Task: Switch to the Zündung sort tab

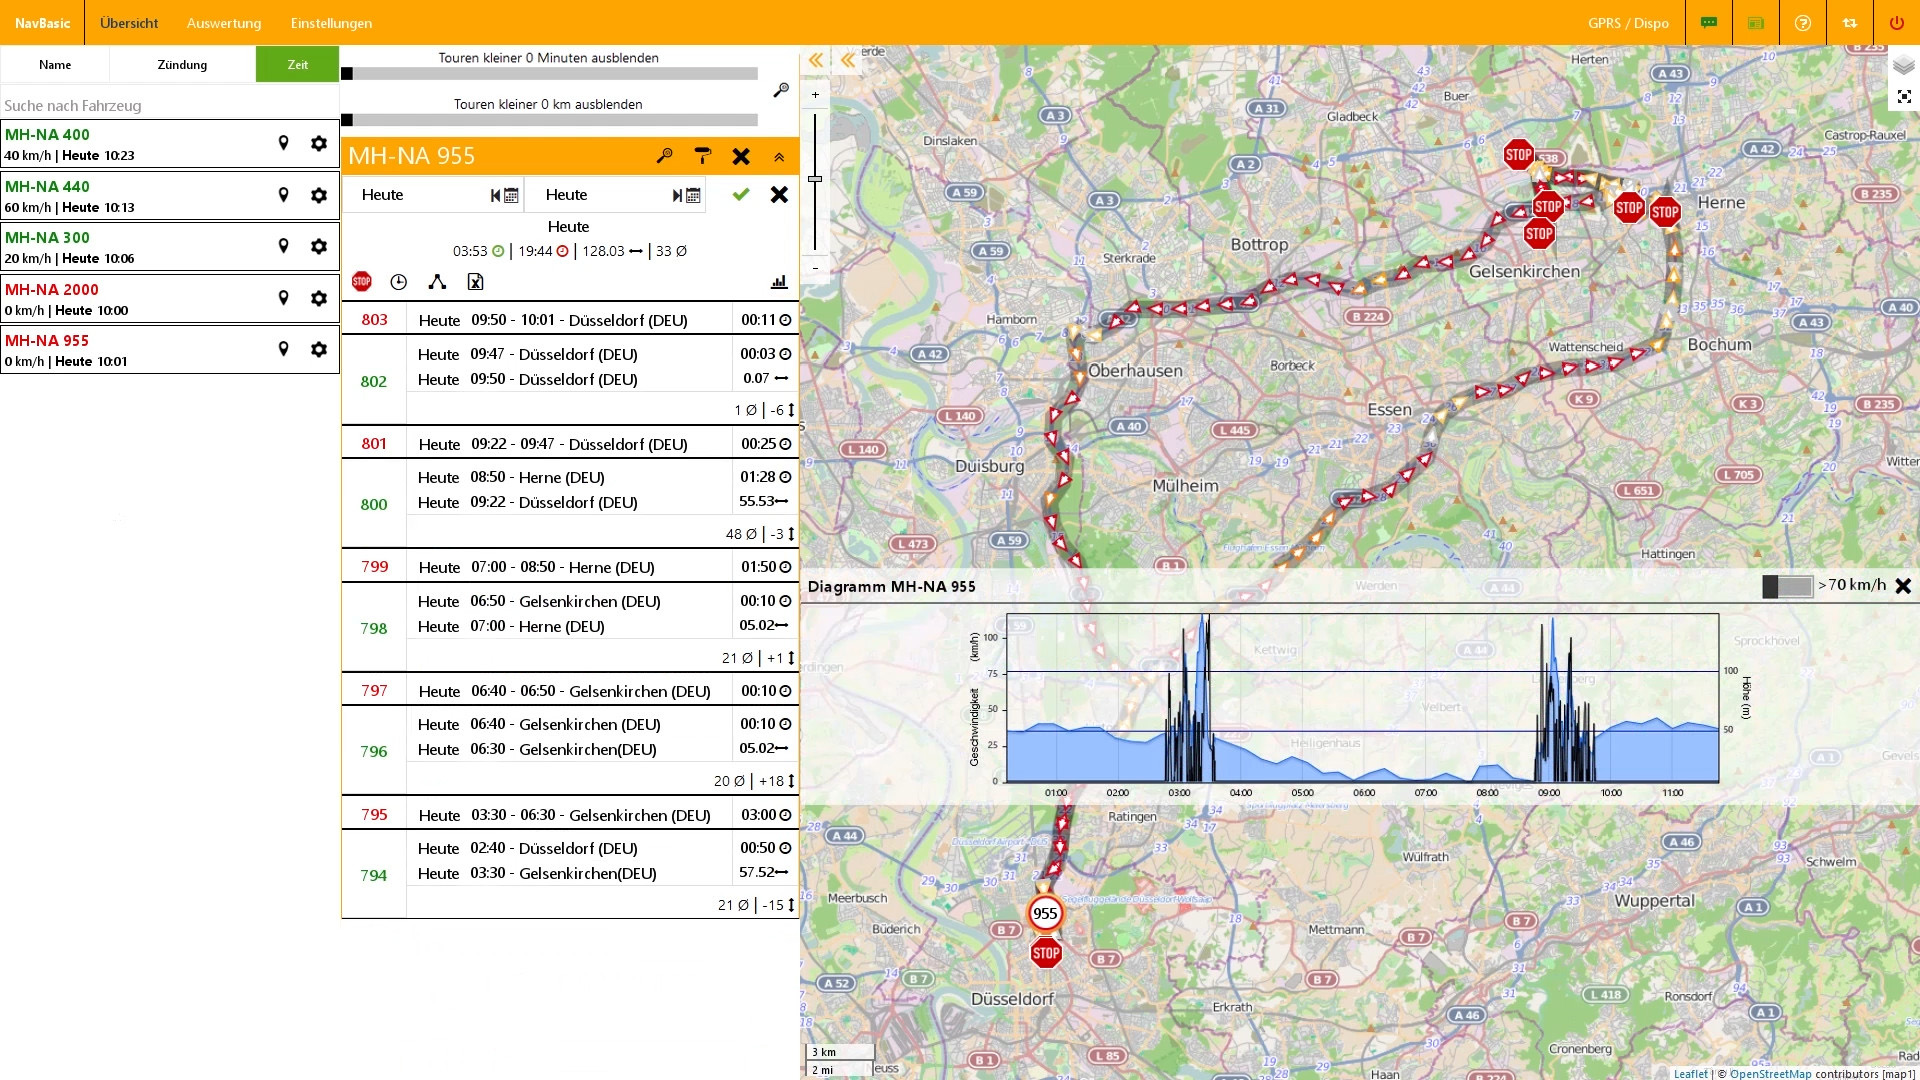Action: [182, 65]
